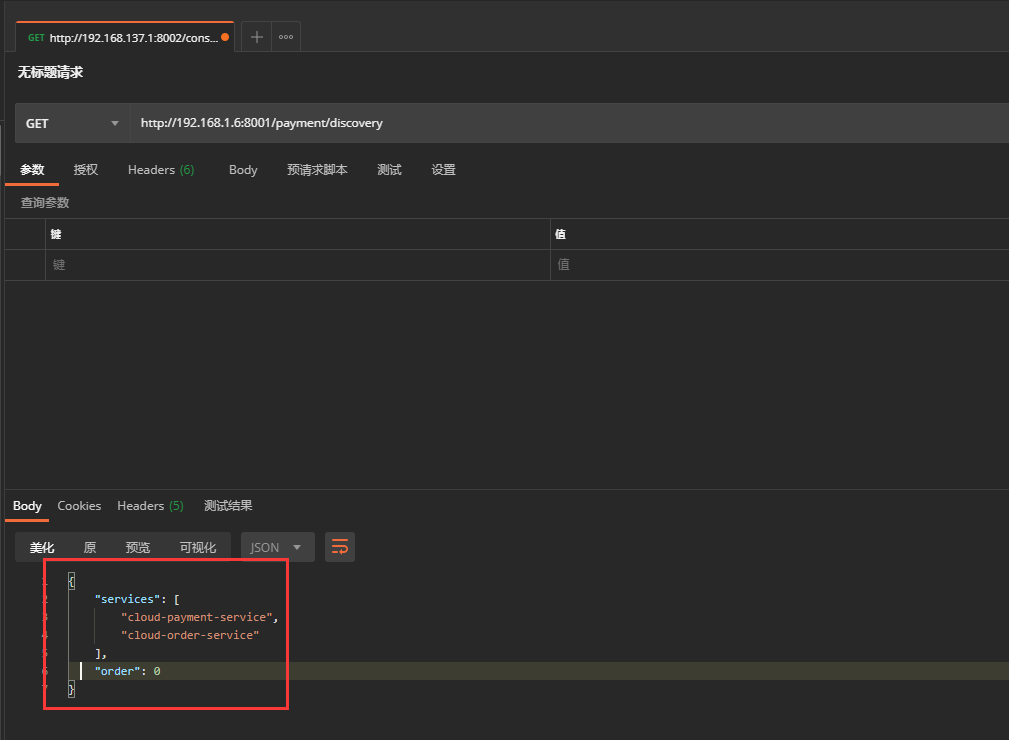Click the 键 placeholder input cell
The width and height of the screenshot is (1009, 740).
(297, 265)
